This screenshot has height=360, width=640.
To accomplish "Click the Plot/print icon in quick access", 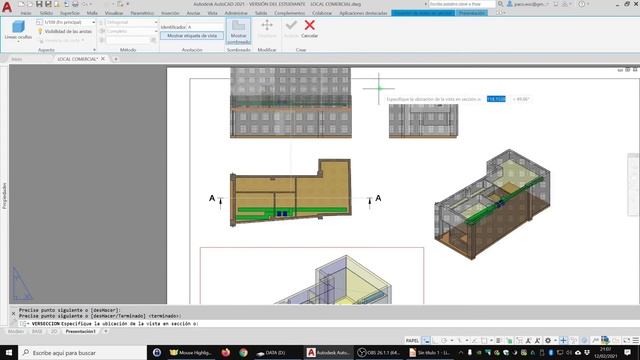I will tap(75, 4).
